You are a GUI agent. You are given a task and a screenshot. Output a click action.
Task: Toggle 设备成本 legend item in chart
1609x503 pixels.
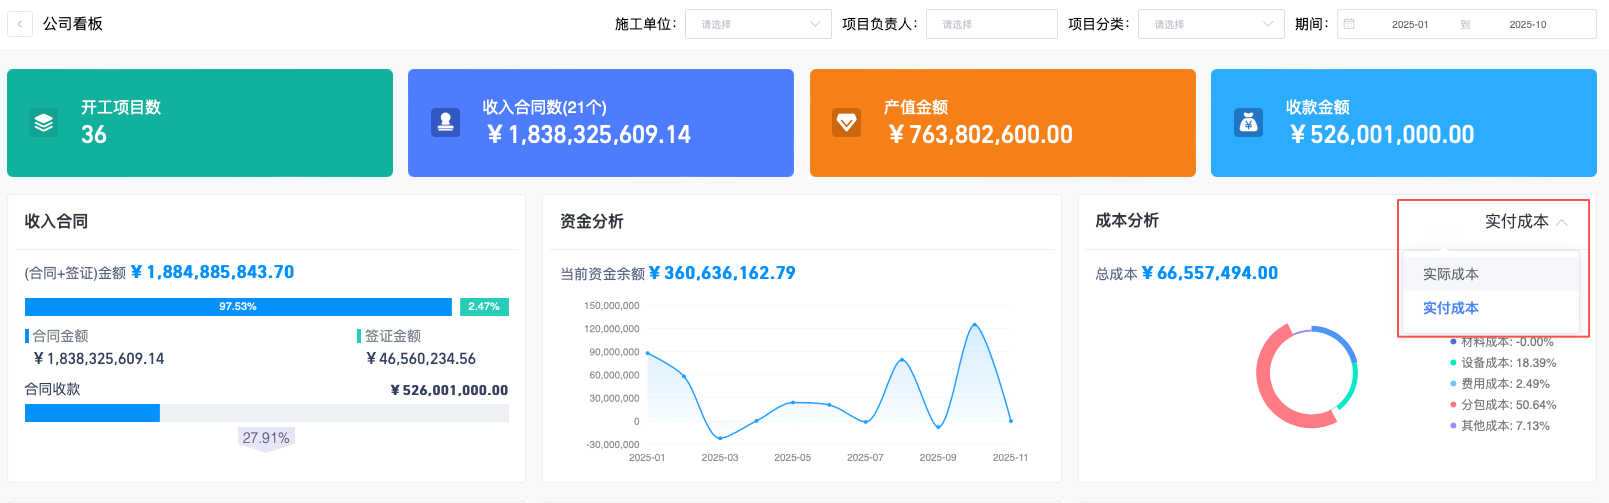pos(1507,363)
